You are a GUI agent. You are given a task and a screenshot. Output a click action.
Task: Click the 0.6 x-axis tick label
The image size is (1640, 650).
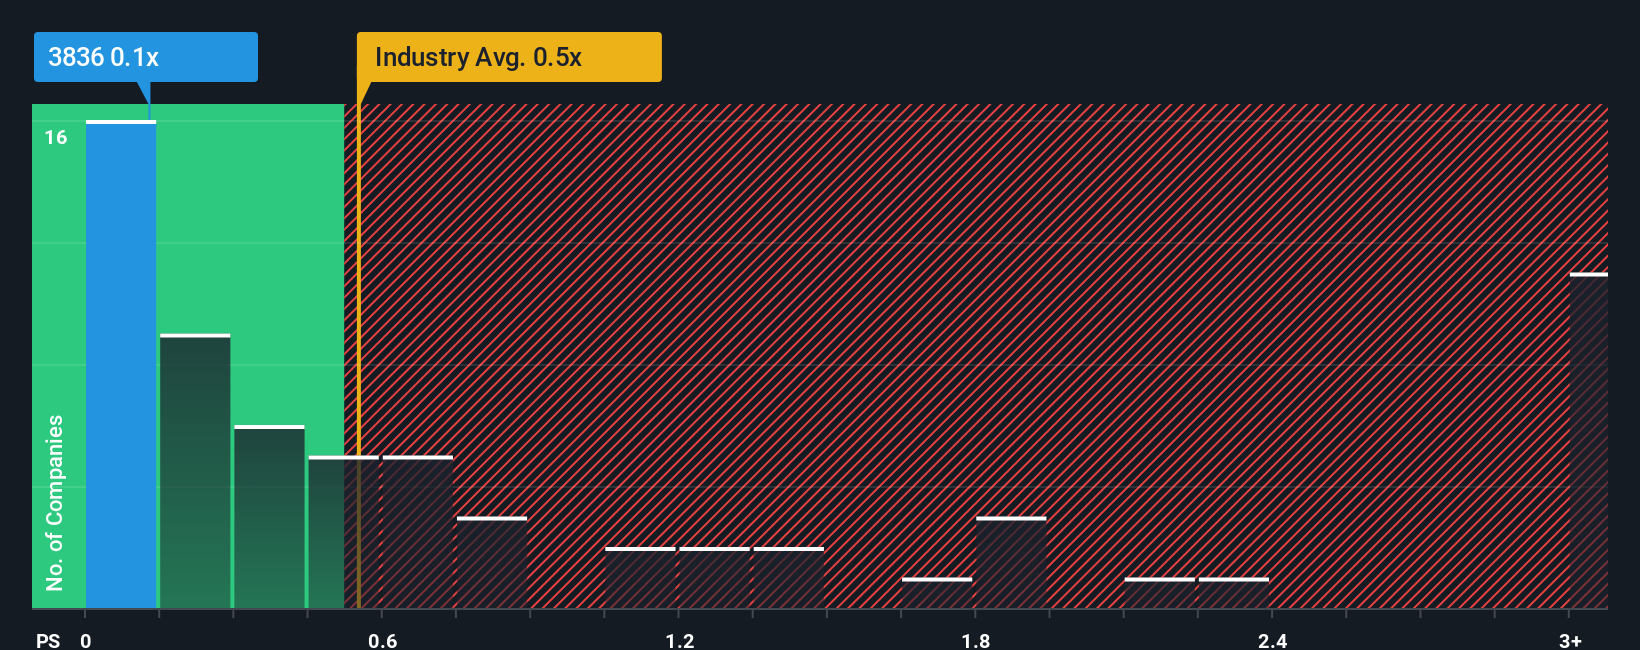click(x=382, y=640)
